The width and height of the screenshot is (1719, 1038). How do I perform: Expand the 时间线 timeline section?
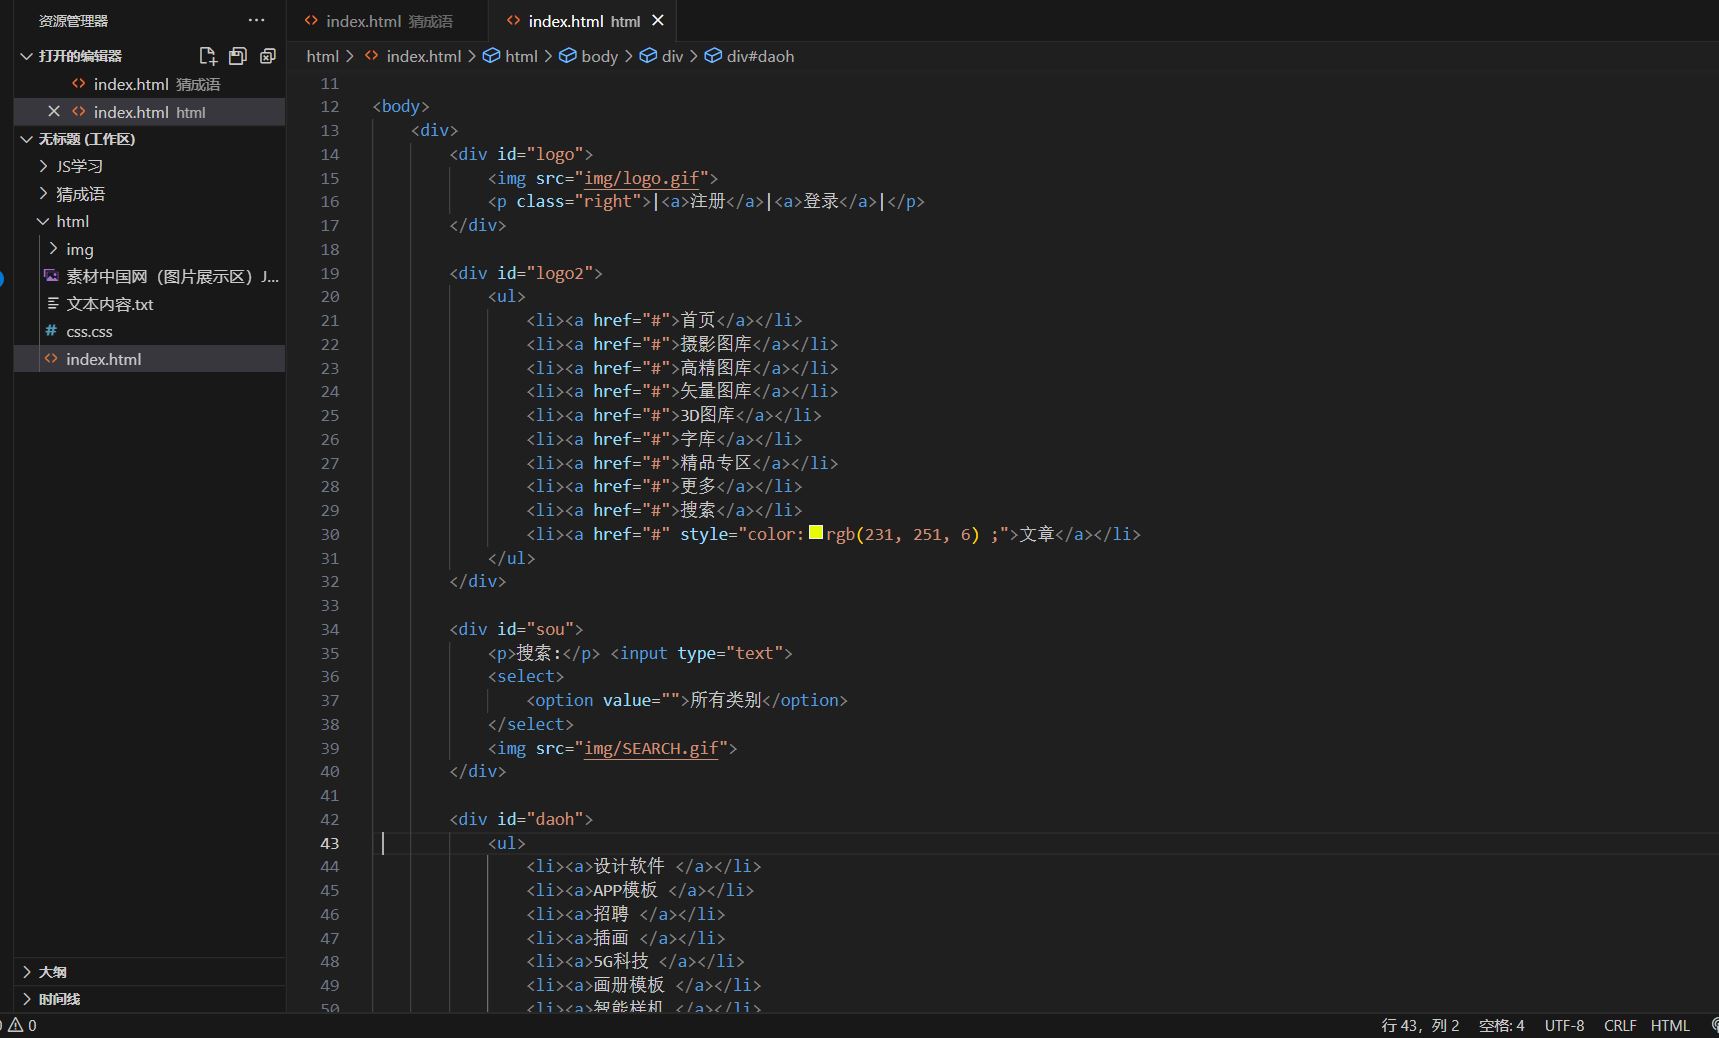(x=27, y=999)
